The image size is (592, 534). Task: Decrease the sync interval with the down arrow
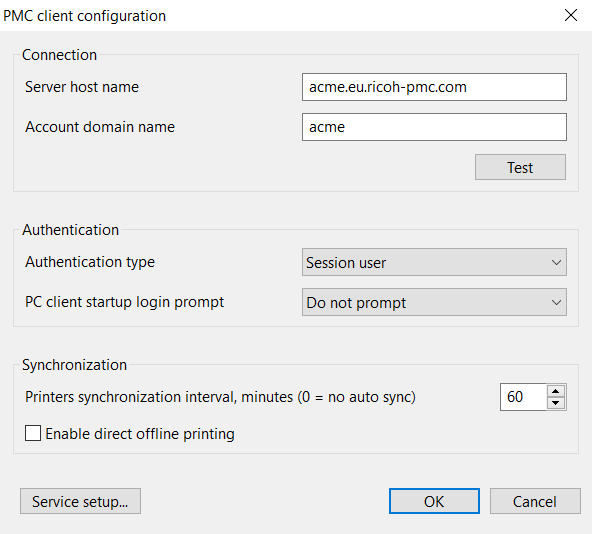pos(555,403)
